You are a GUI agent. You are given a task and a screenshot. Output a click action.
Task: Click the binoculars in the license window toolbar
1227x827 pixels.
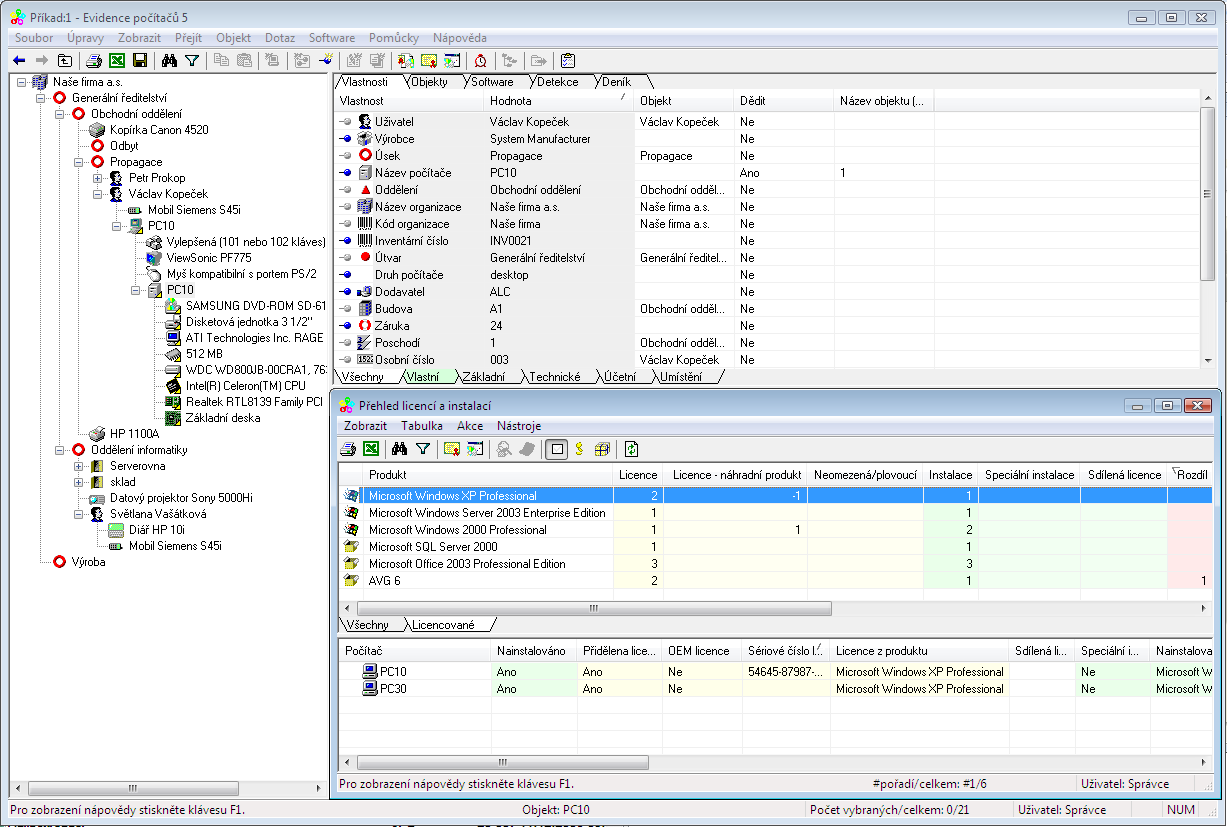click(x=400, y=449)
